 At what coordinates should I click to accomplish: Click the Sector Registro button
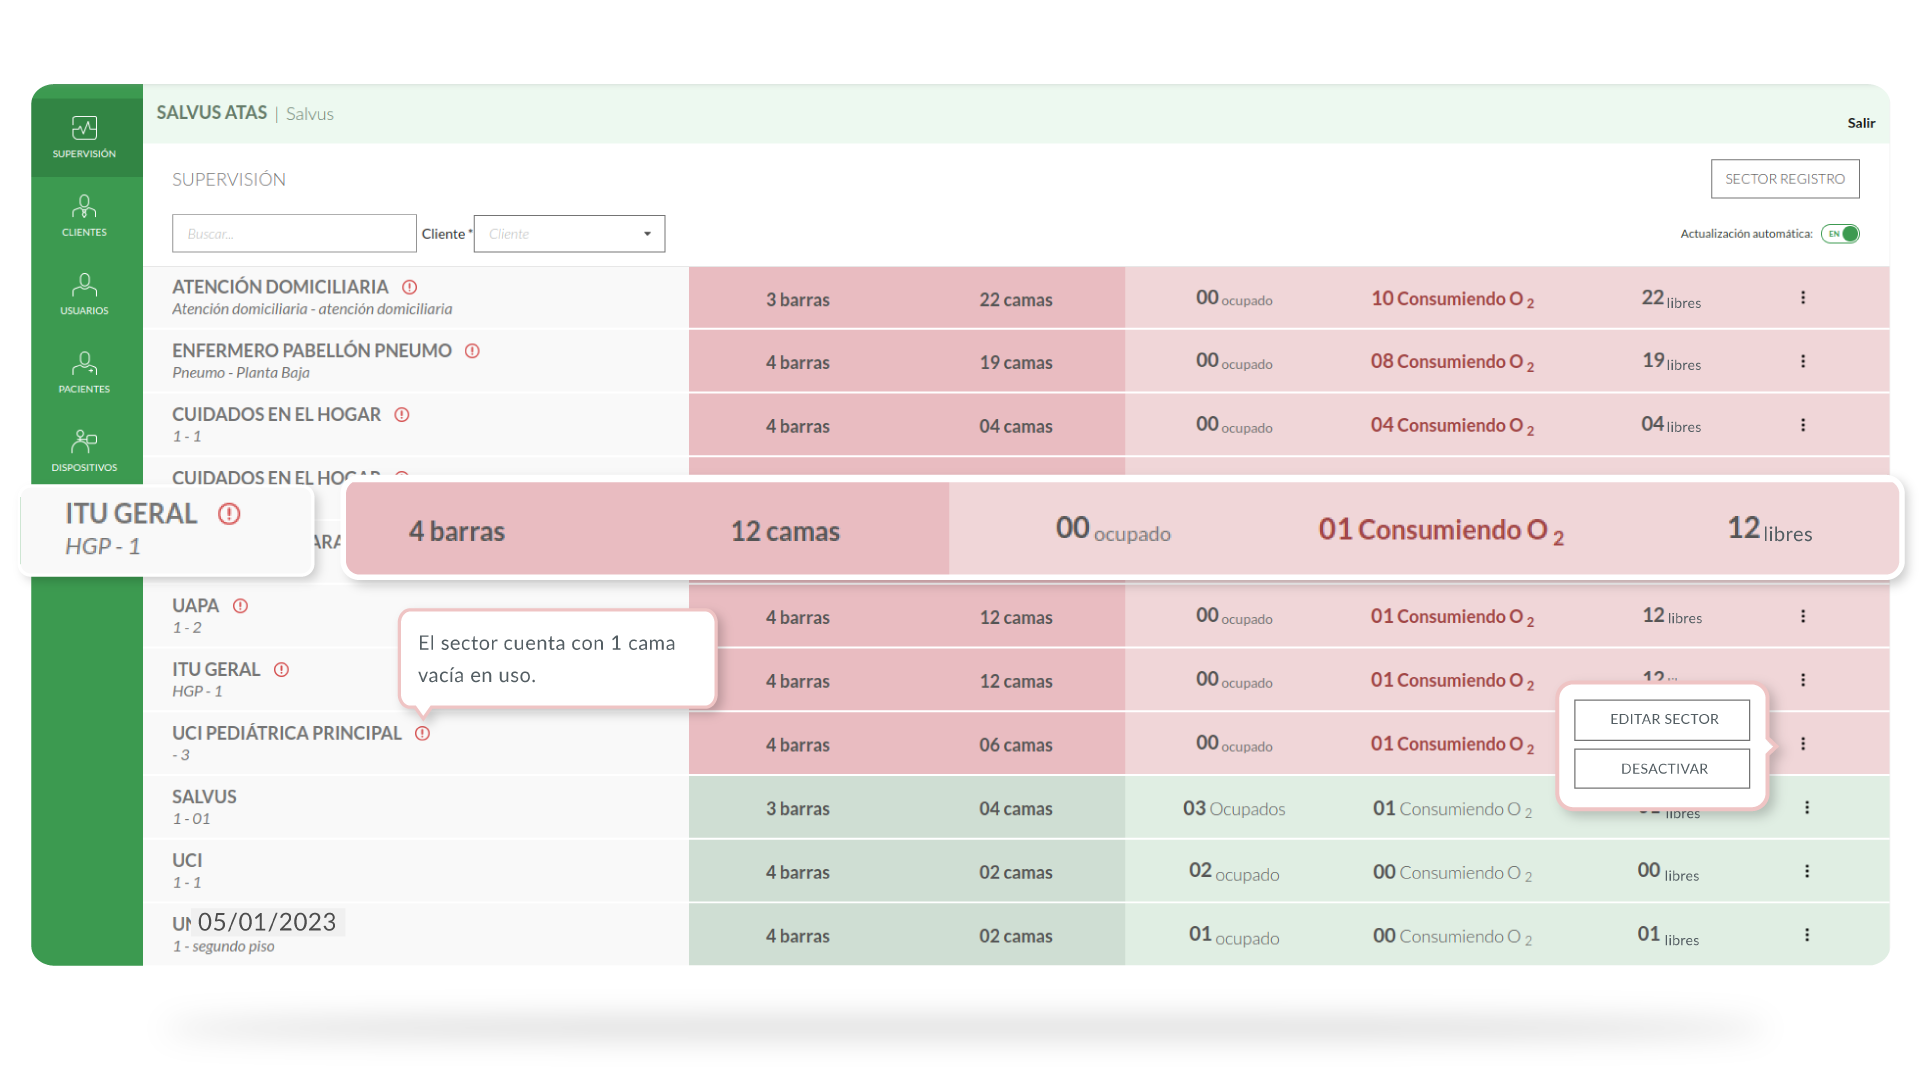pyautogui.click(x=1784, y=179)
